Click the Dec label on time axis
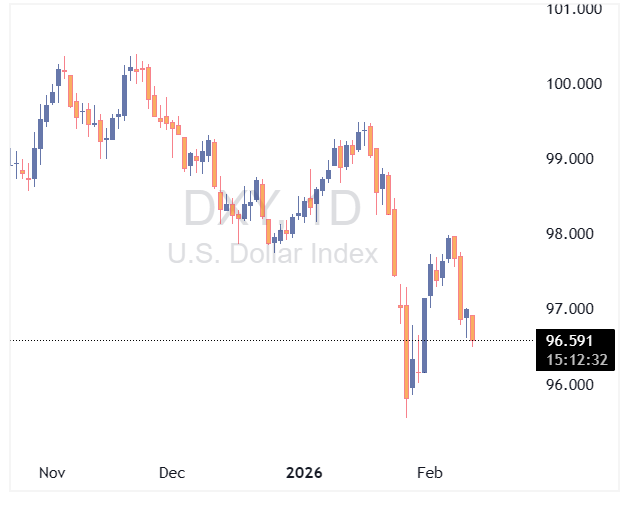629x510 pixels. 171,472
